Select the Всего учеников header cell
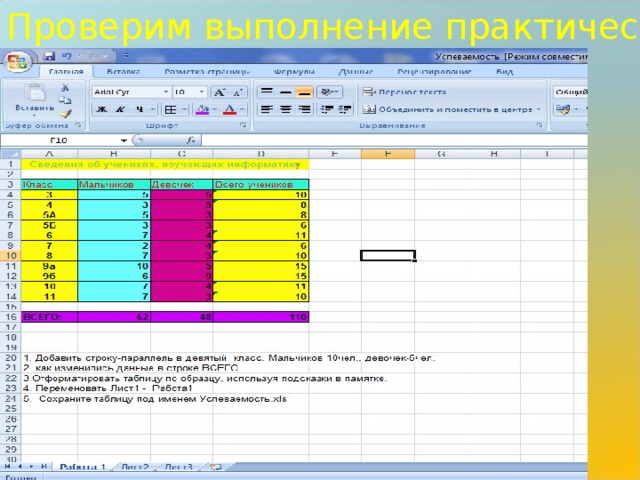The height and width of the screenshot is (480, 640). pyautogui.click(x=261, y=184)
